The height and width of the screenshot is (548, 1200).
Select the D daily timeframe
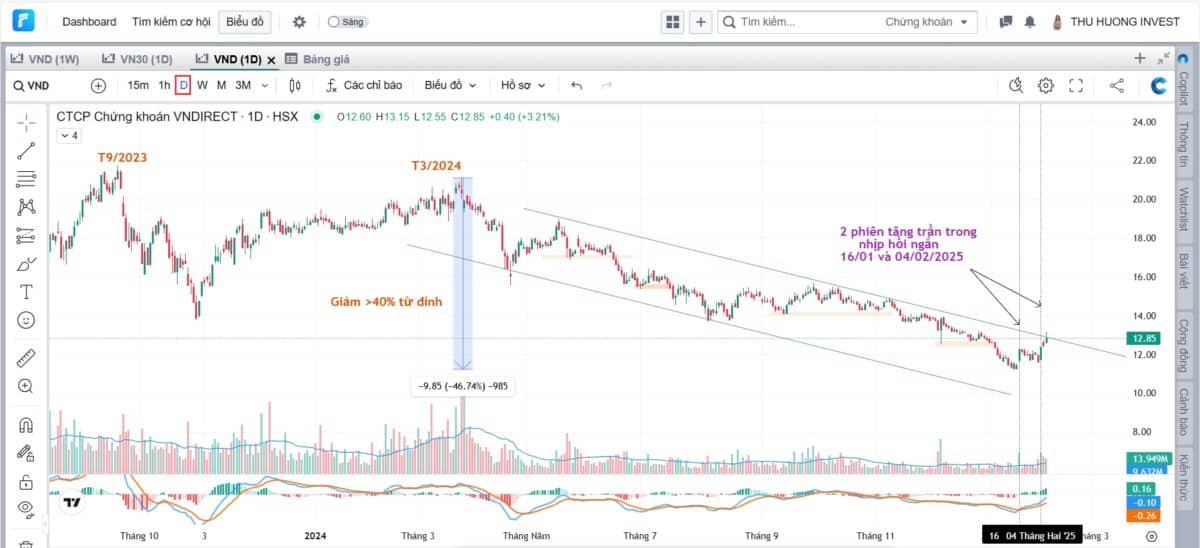click(183, 86)
